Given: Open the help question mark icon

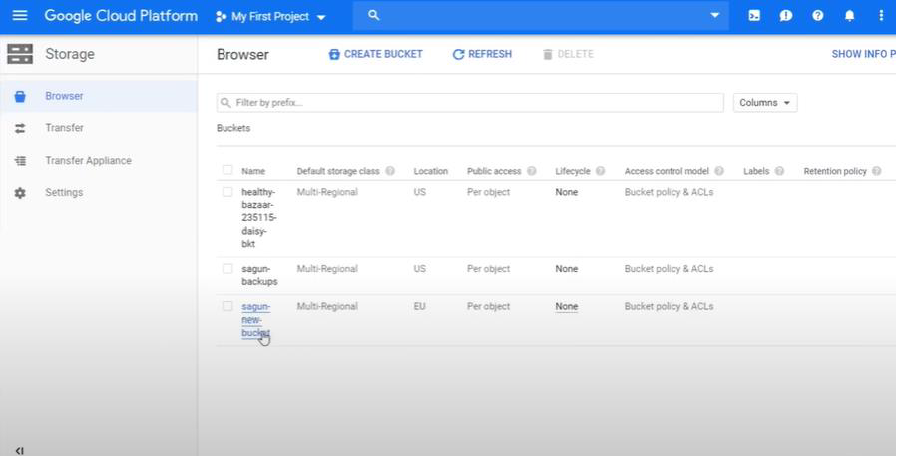Looking at the screenshot, I should 818,16.
